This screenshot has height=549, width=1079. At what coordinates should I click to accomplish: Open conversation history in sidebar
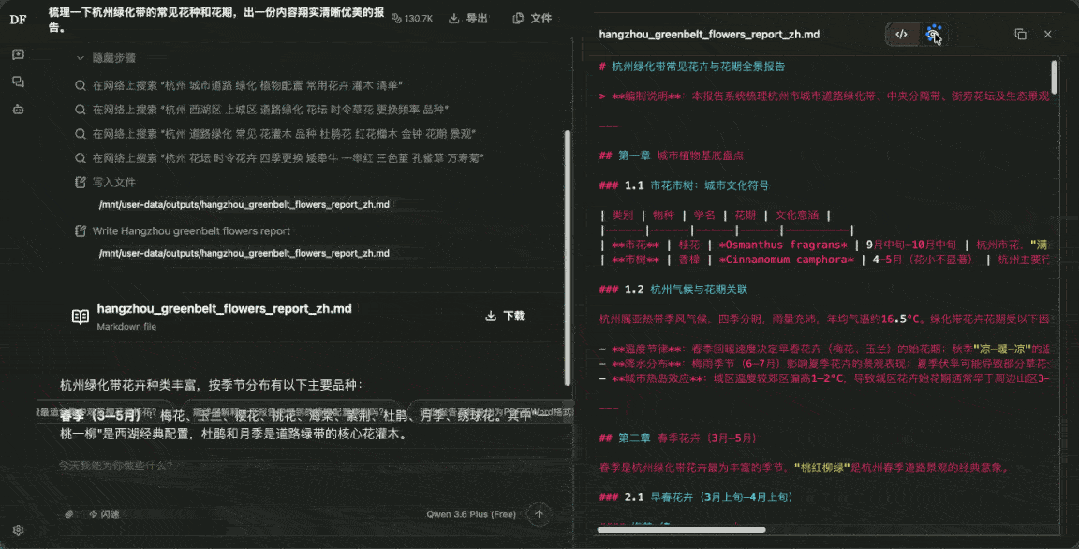[18, 82]
